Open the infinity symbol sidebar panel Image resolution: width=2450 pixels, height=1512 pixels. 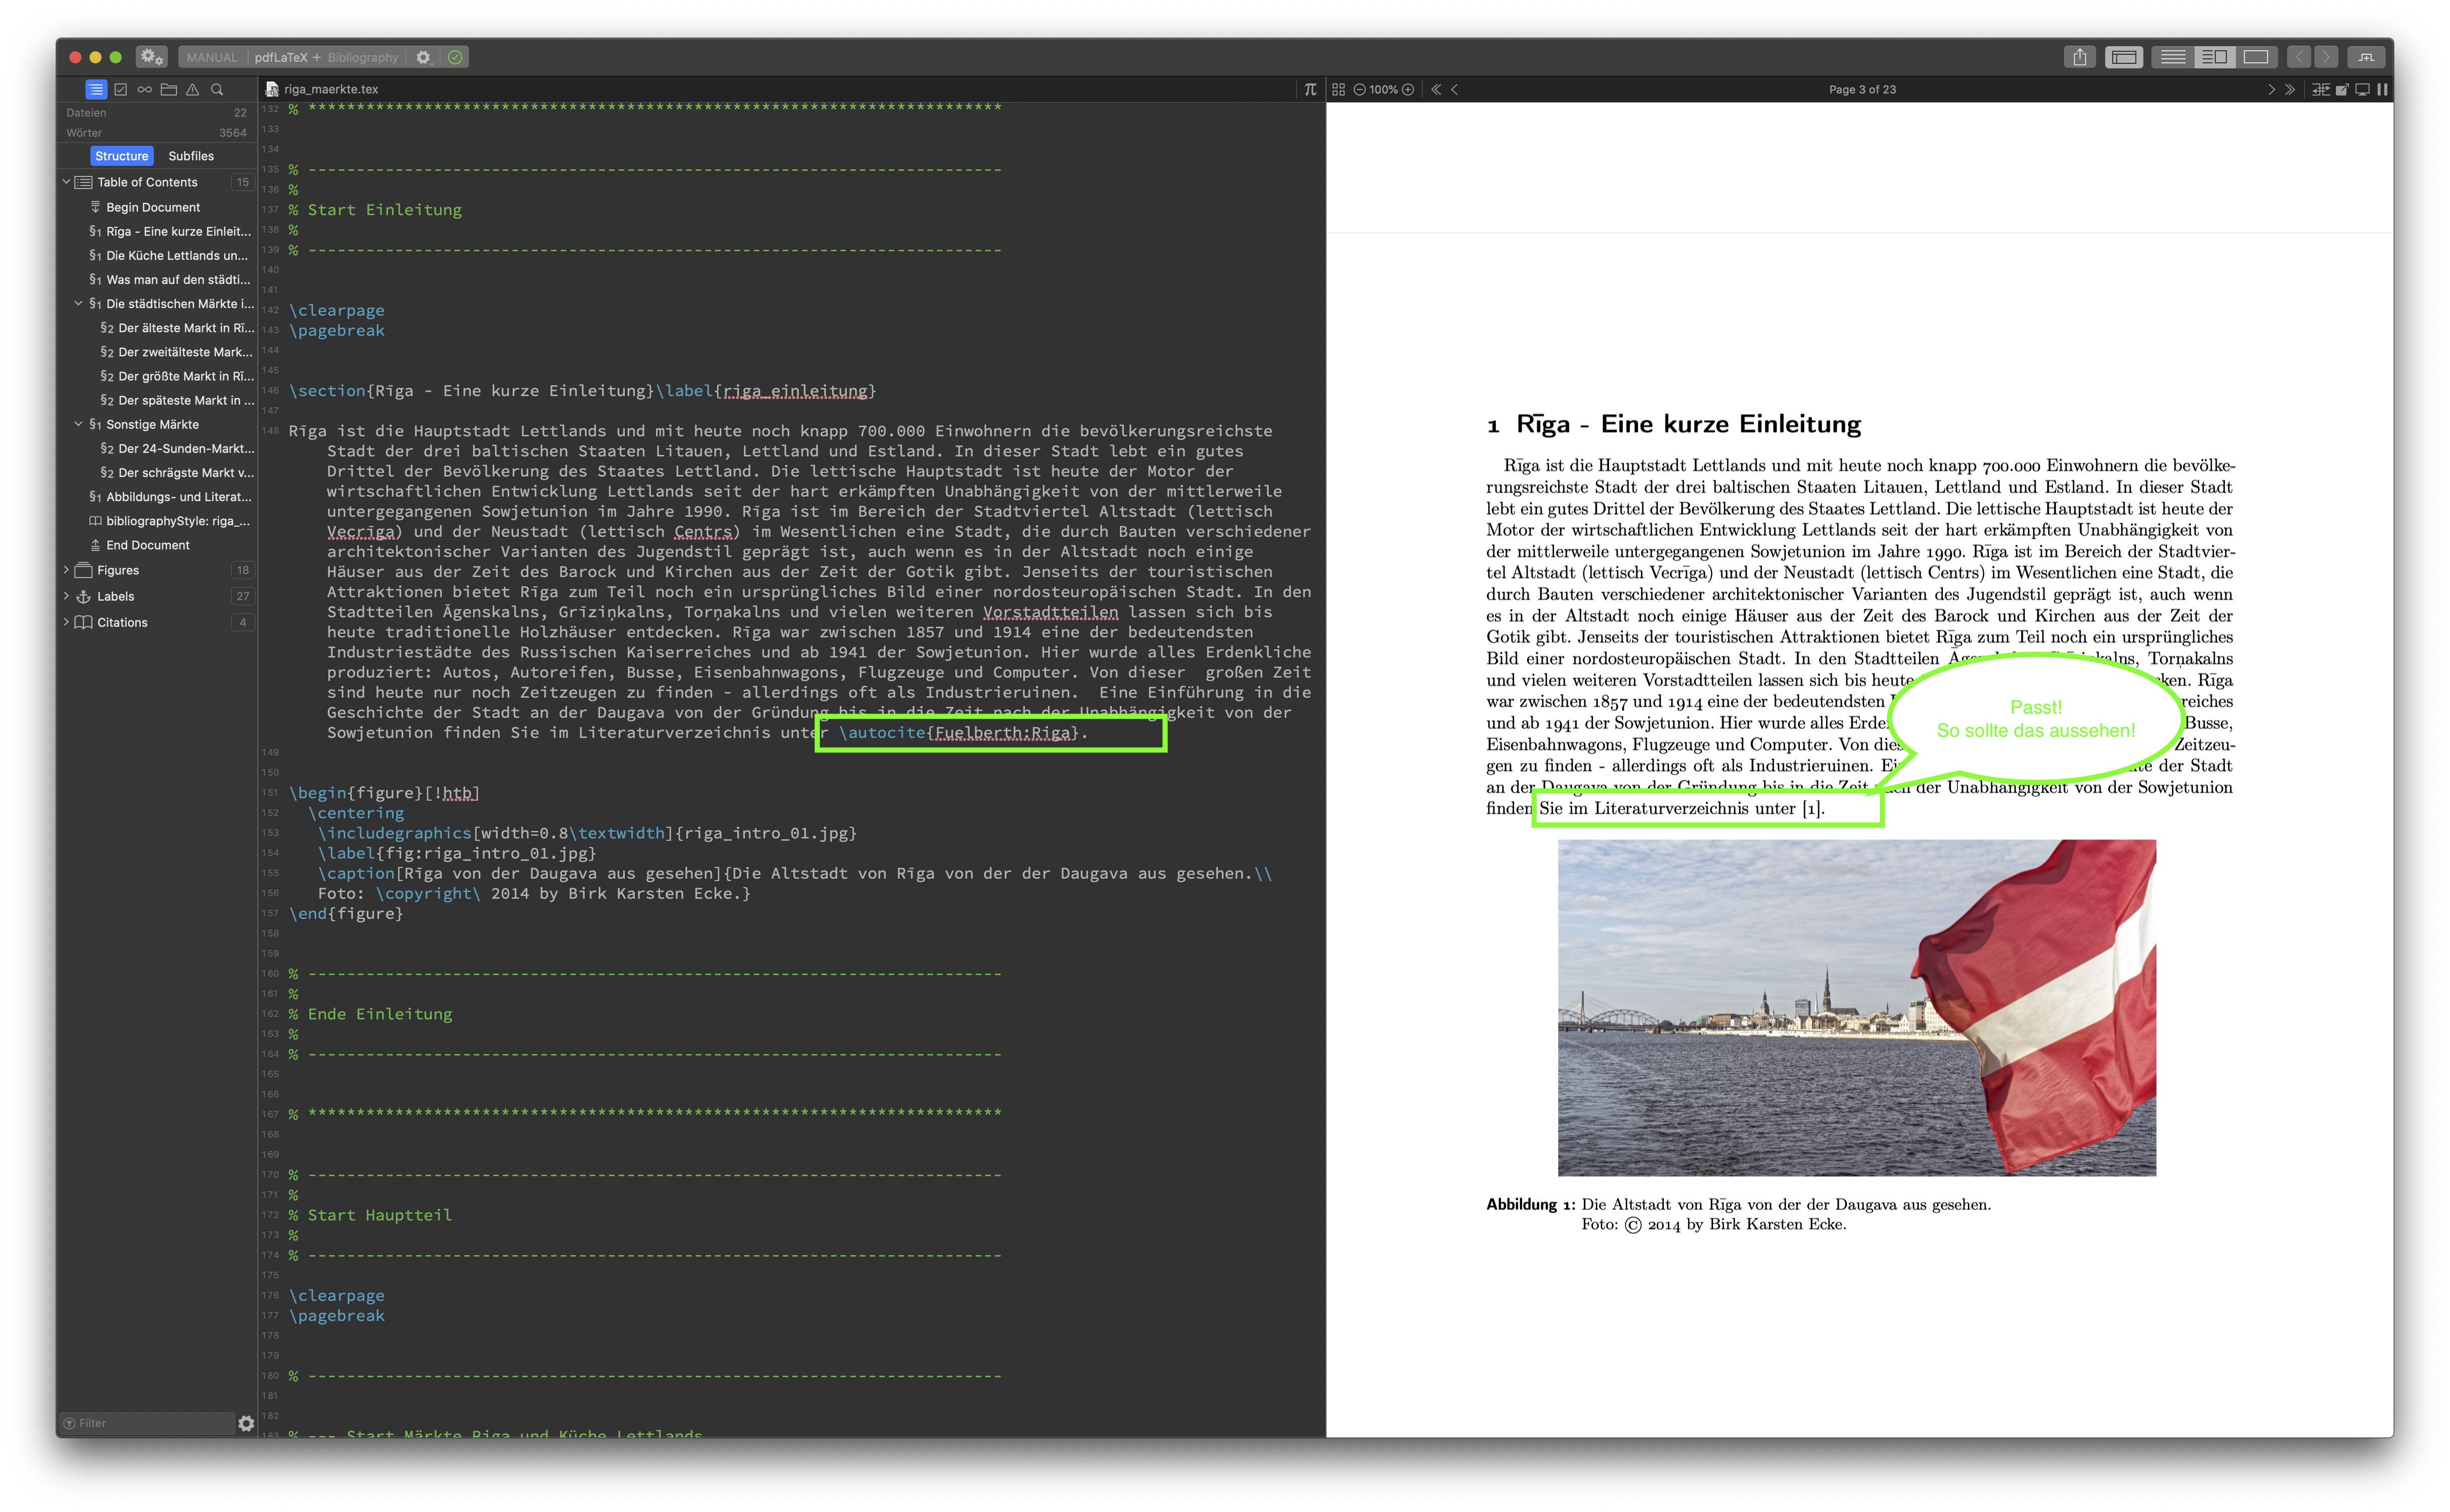145,89
